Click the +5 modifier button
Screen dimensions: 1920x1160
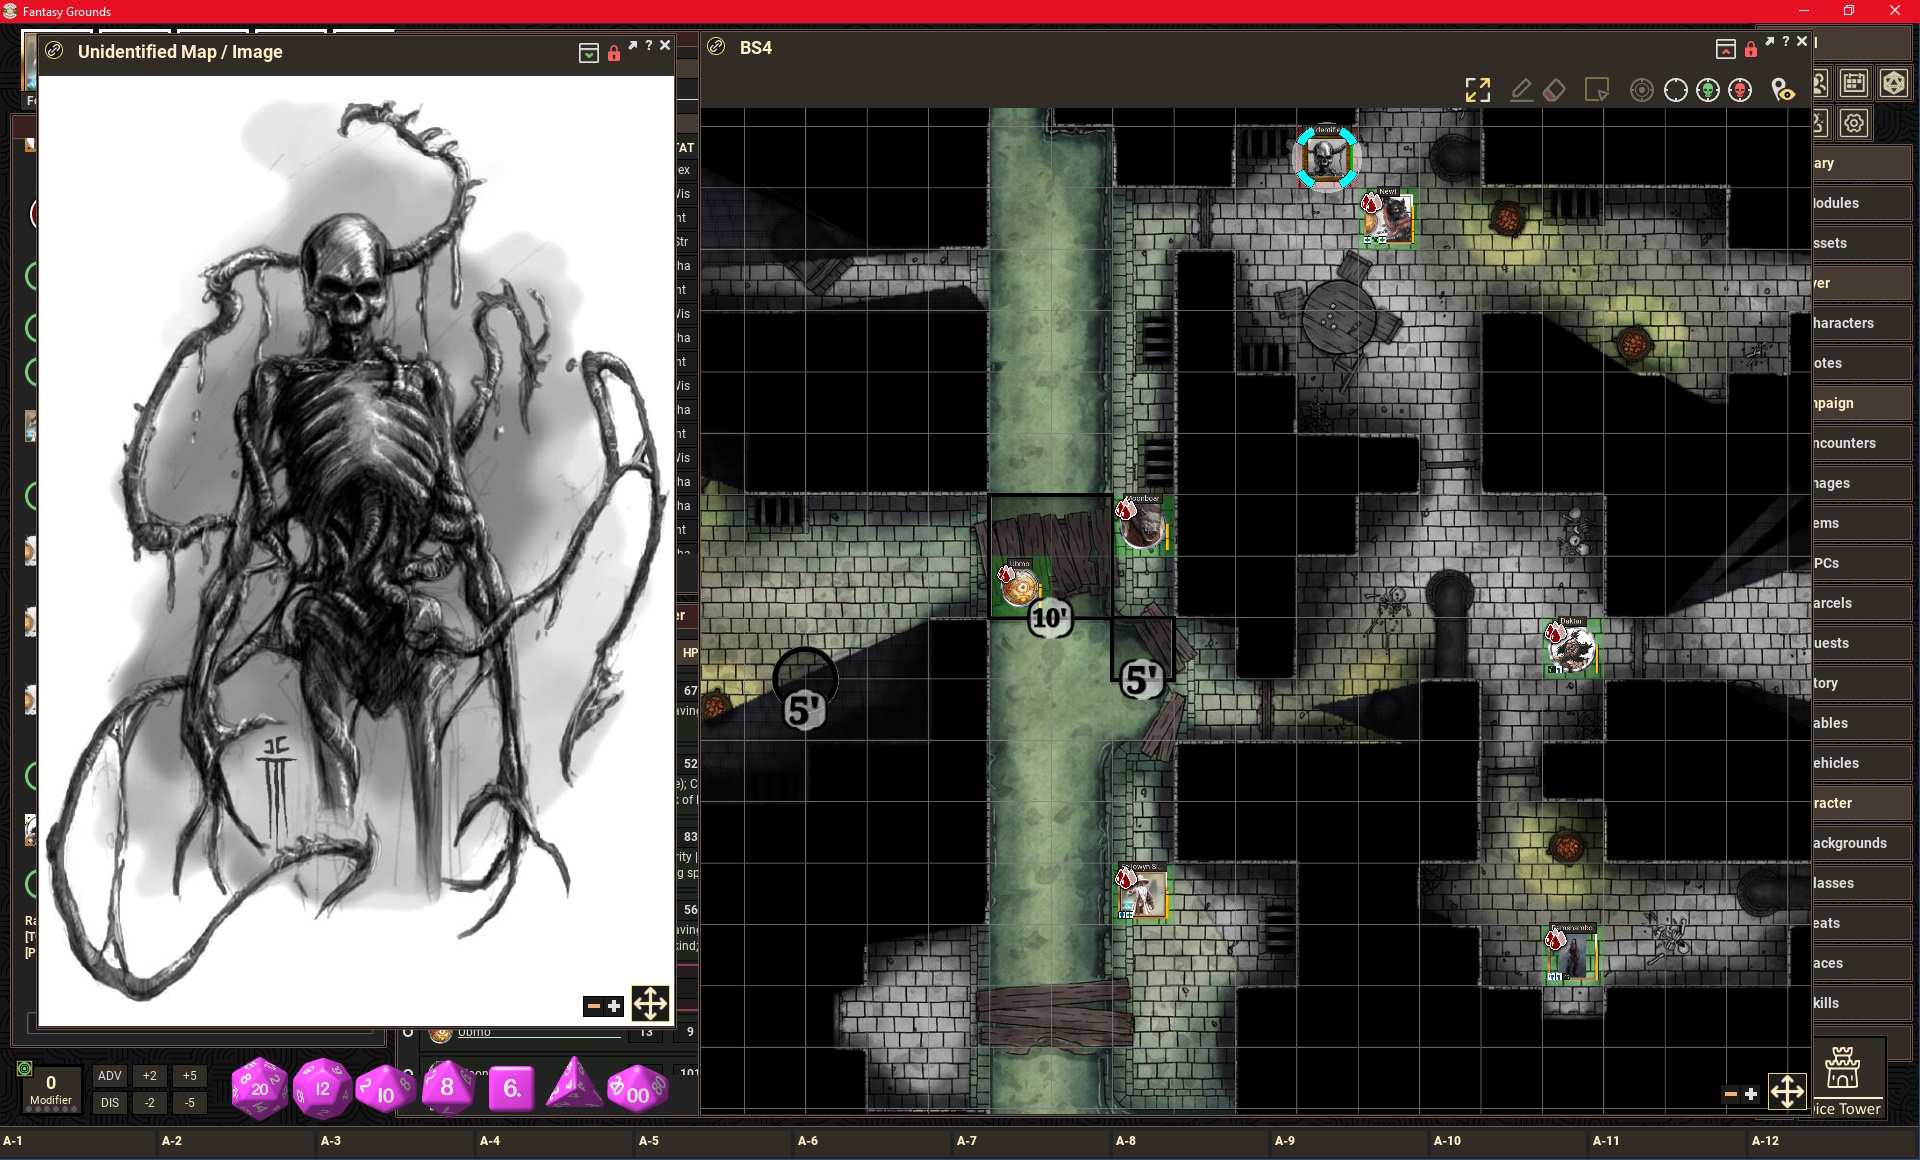(x=190, y=1076)
